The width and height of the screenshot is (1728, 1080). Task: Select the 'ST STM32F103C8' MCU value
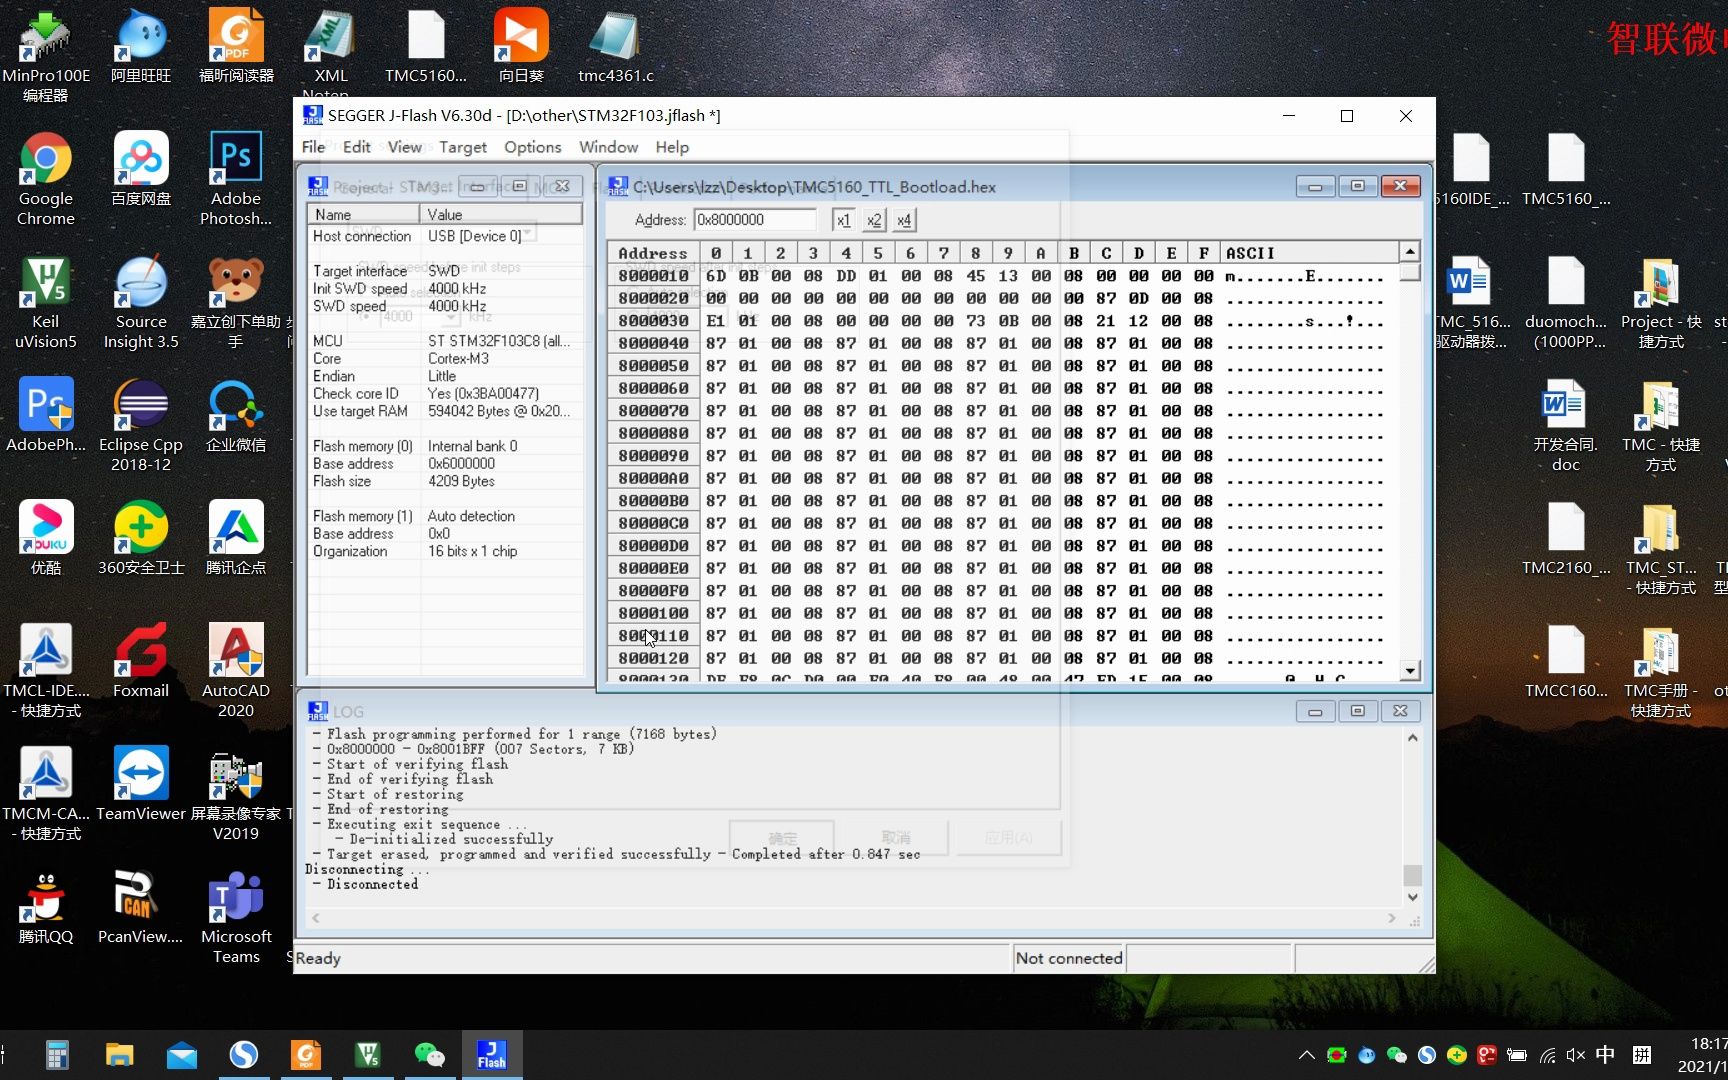coord(499,341)
